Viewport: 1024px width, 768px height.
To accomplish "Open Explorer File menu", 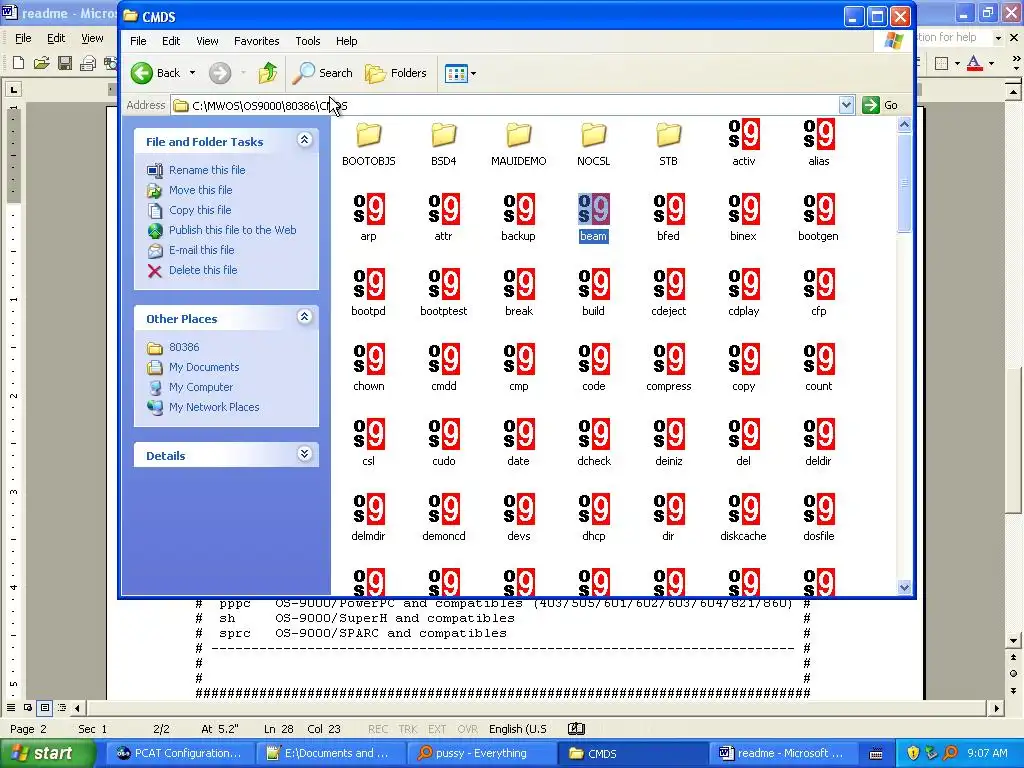I will tap(138, 40).
